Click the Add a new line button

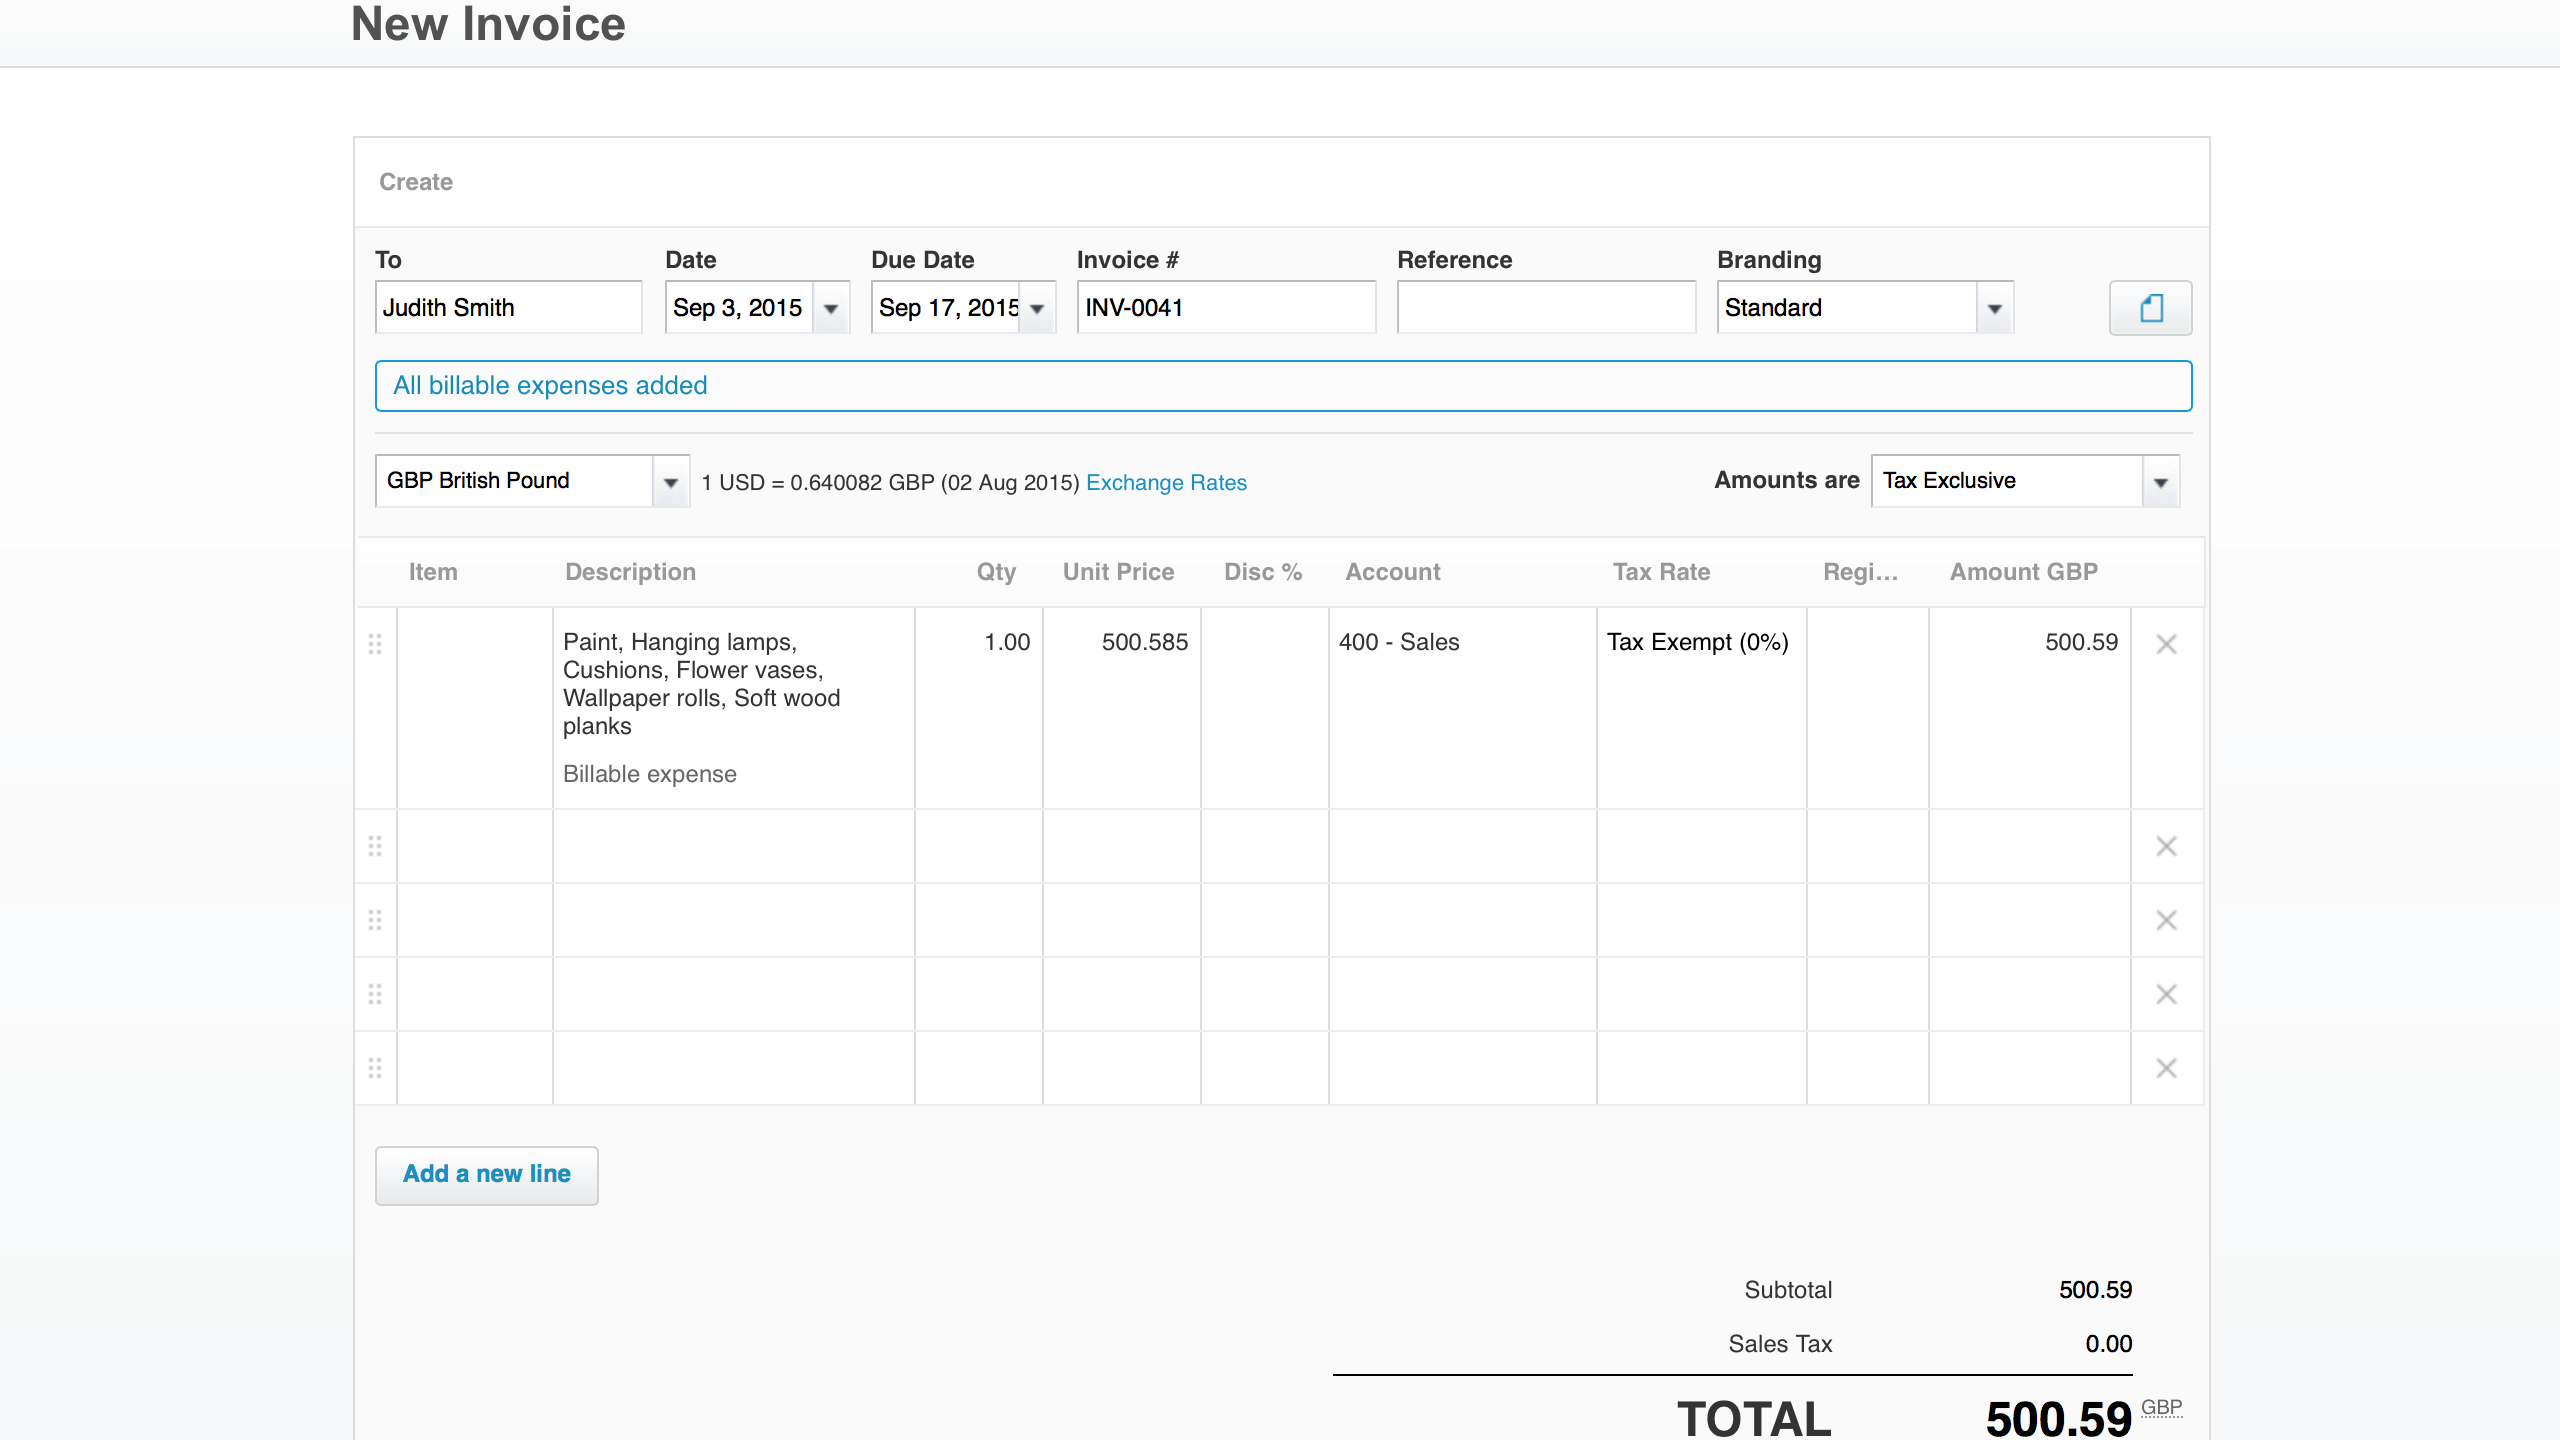pyautogui.click(x=485, y=1175)
